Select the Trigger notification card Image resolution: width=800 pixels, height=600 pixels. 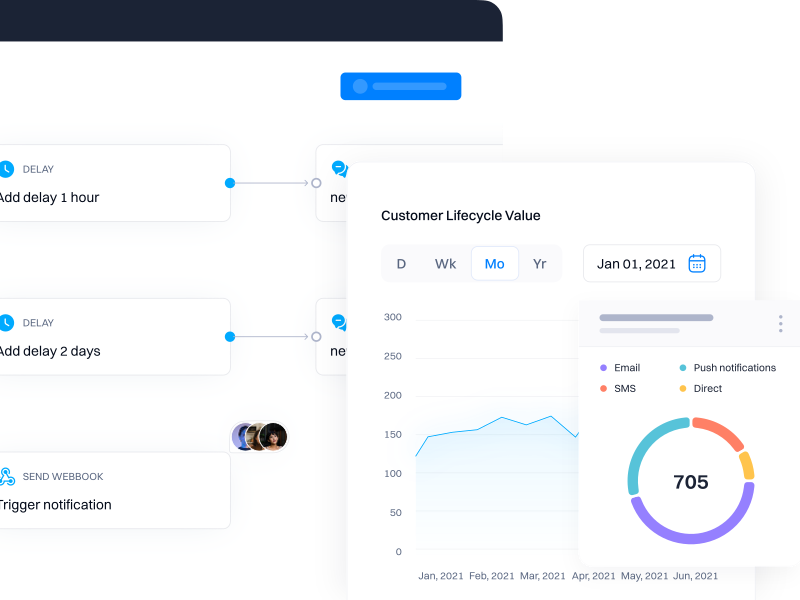112,490
